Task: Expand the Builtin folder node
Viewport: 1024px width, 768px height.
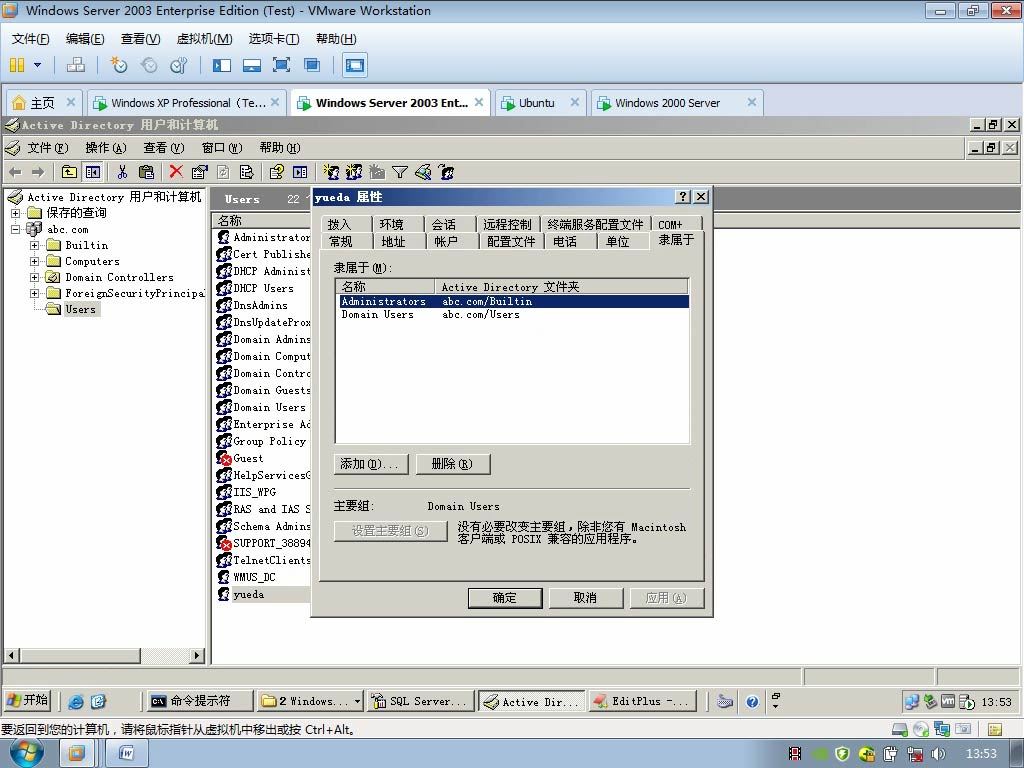Action: point(34,245)
